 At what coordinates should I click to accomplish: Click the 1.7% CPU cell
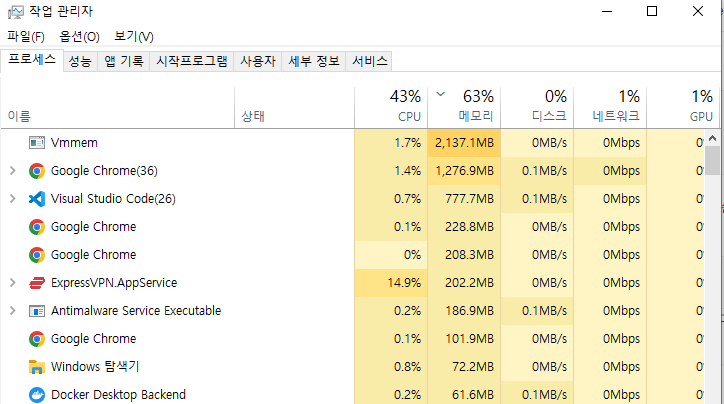(x=391, y=143)
